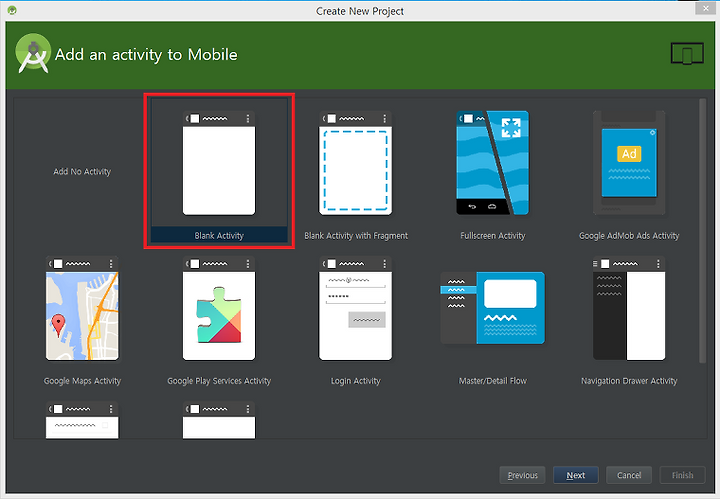The width and height of the screenshot is (720, 499).
Task: Click the Login Activity label
Action: pos(356,381)
